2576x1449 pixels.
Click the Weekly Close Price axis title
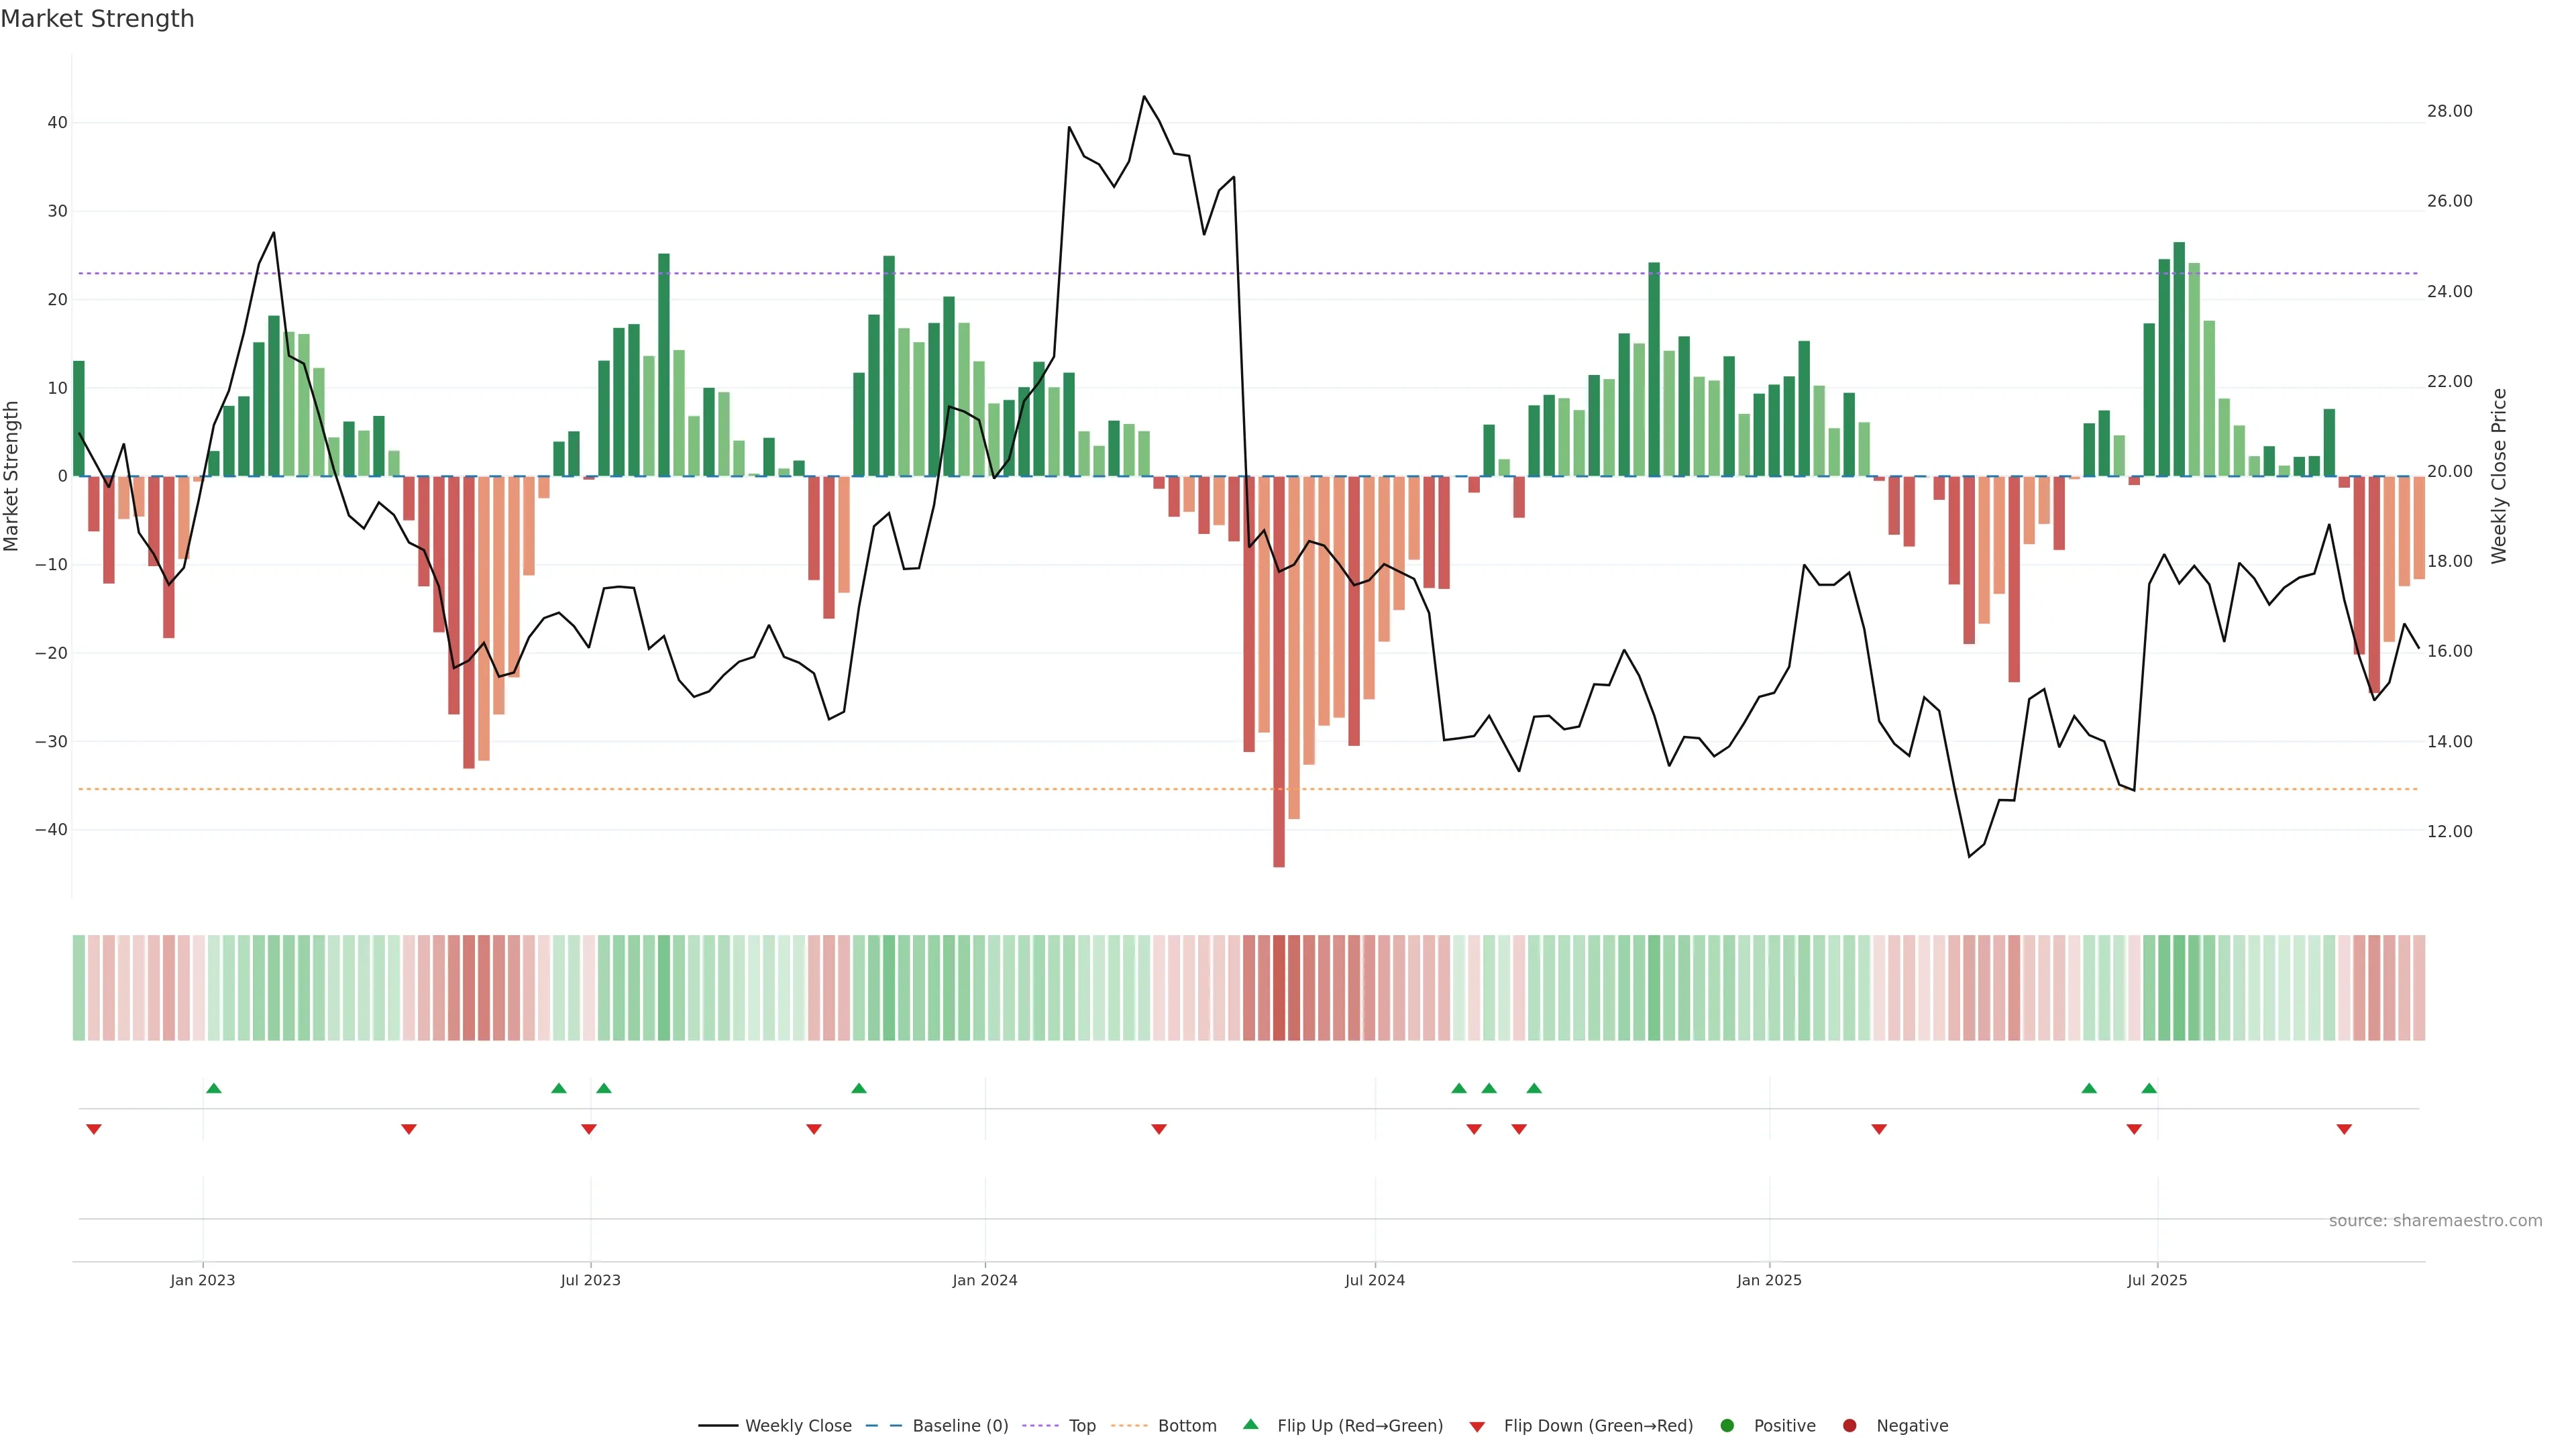click(x=2499, y=476)
